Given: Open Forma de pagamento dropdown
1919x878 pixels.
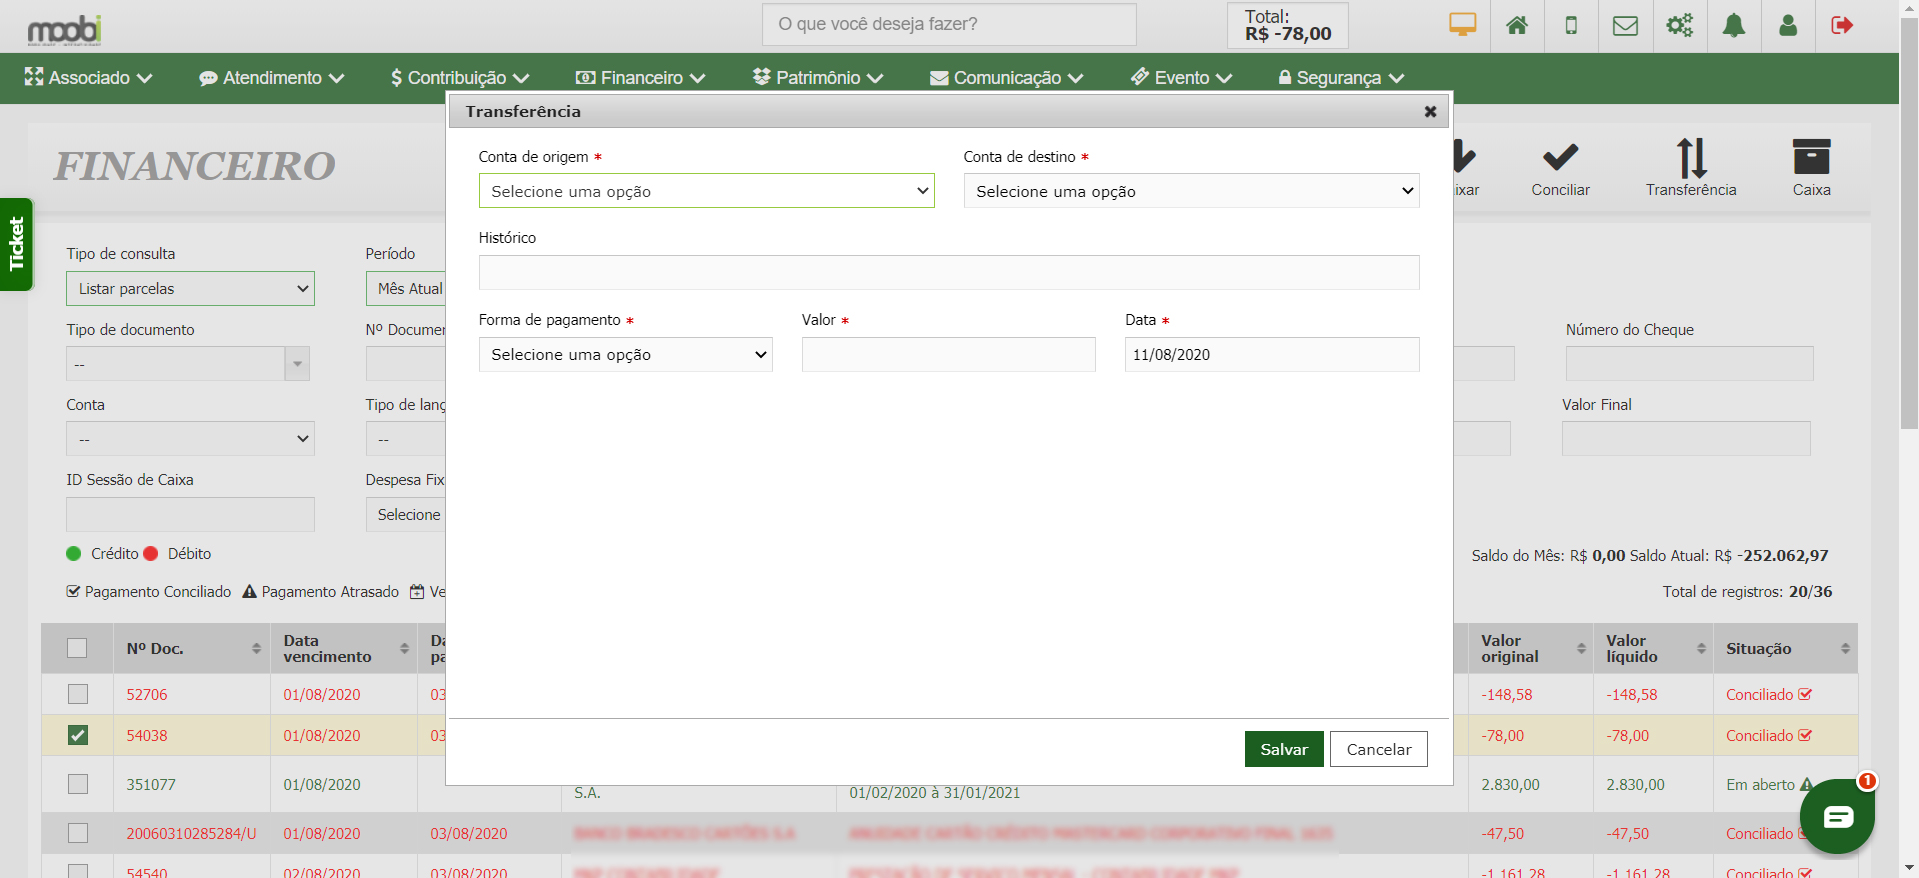Looking at the screenshot, I should (x=625, y=355).
